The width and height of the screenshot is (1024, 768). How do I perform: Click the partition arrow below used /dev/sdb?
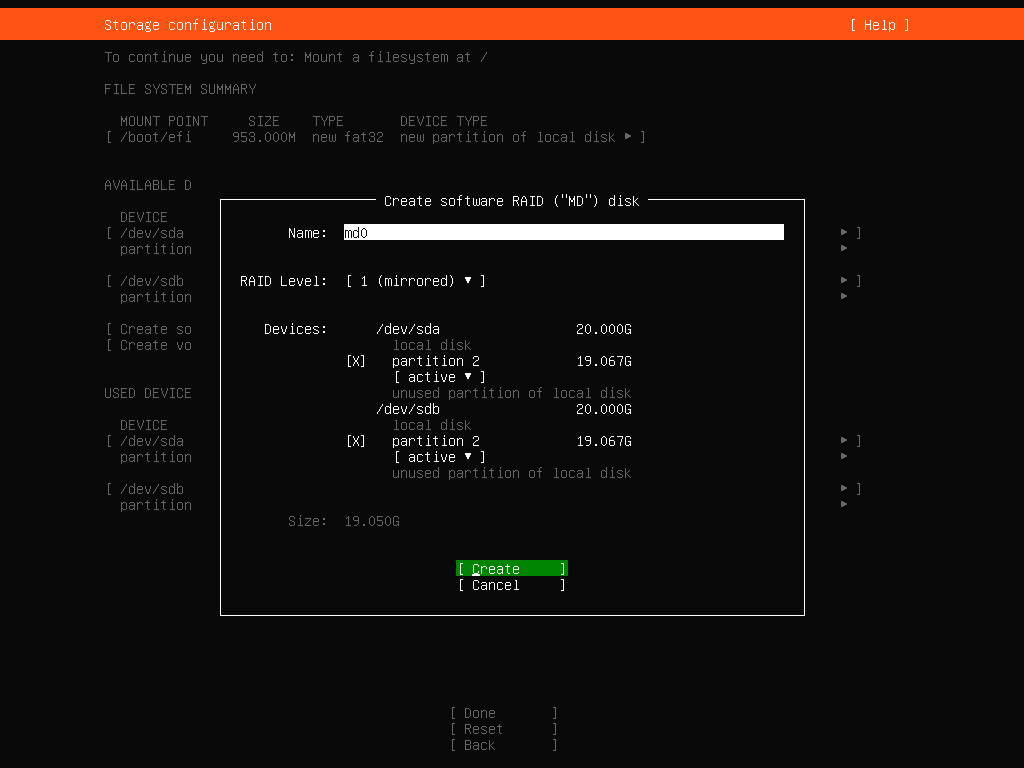(x=845, y=505)
